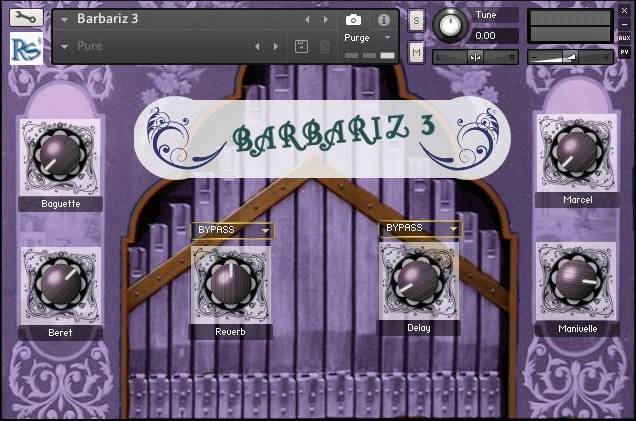Select previous snapshot arrow beside Pure
This screenshot has width=636, height=421.
point(257,46)
